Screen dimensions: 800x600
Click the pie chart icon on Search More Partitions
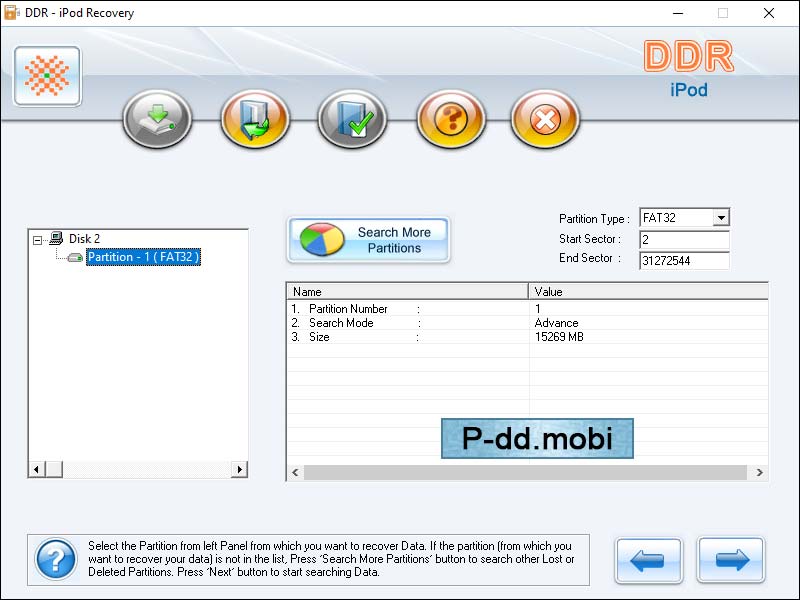323,239
